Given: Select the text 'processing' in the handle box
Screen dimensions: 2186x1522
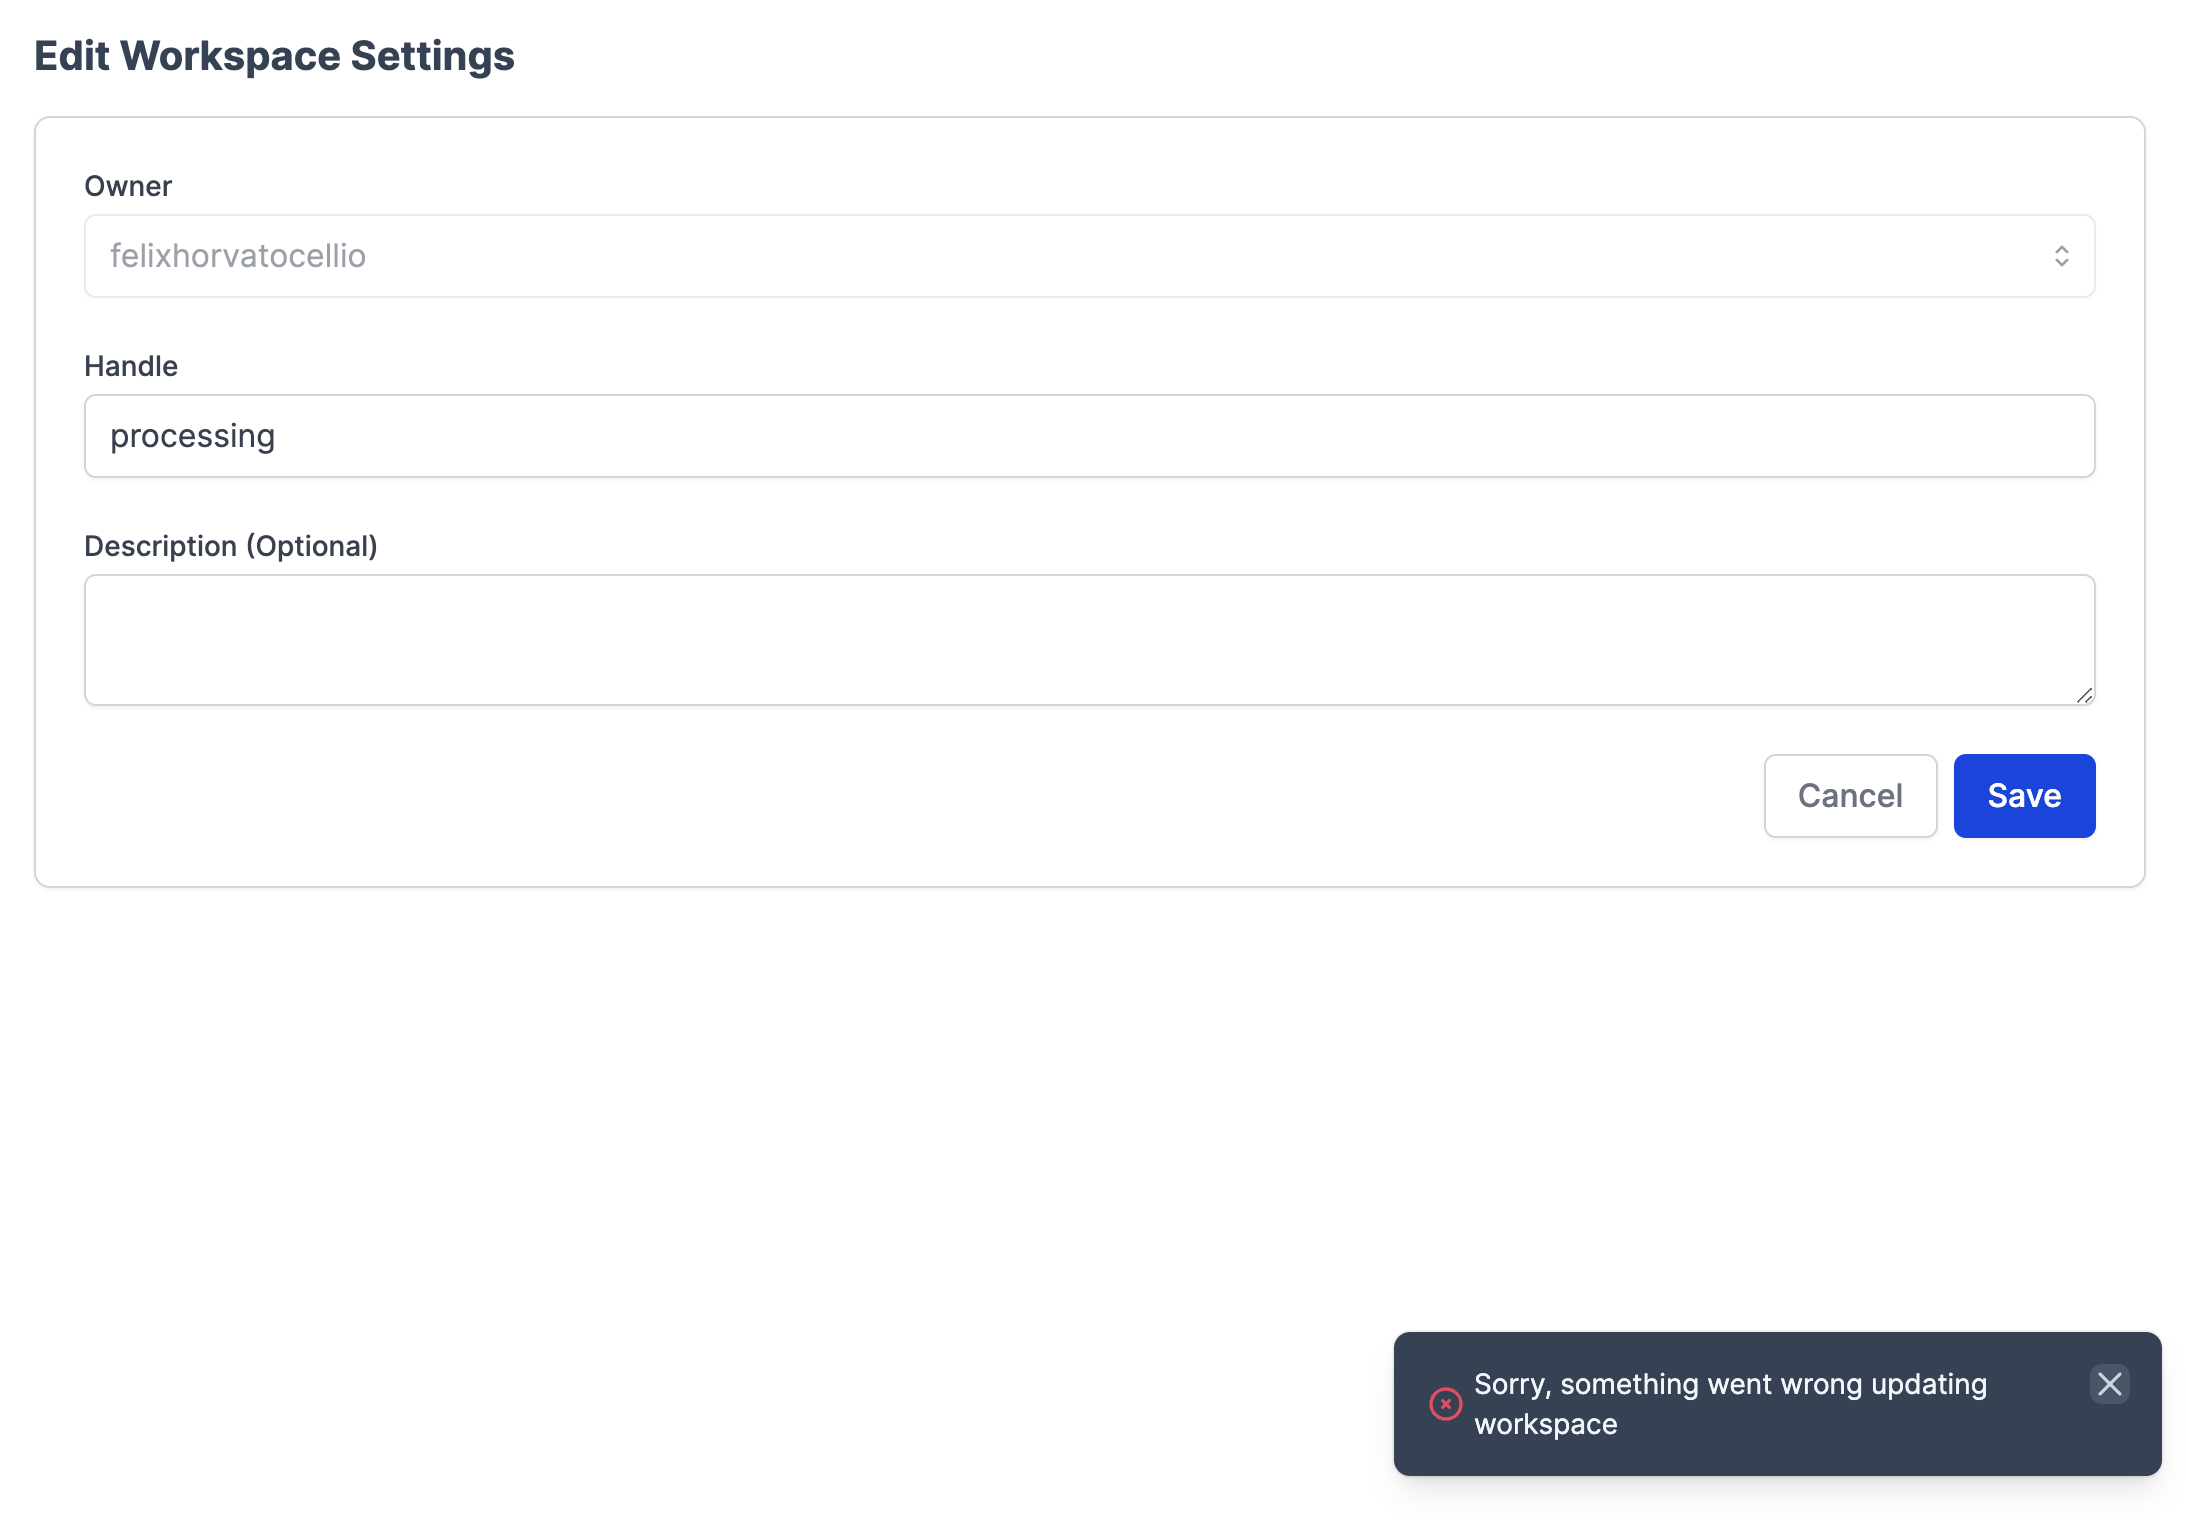Looking at the screenshot, I should (x=192, y=435).
